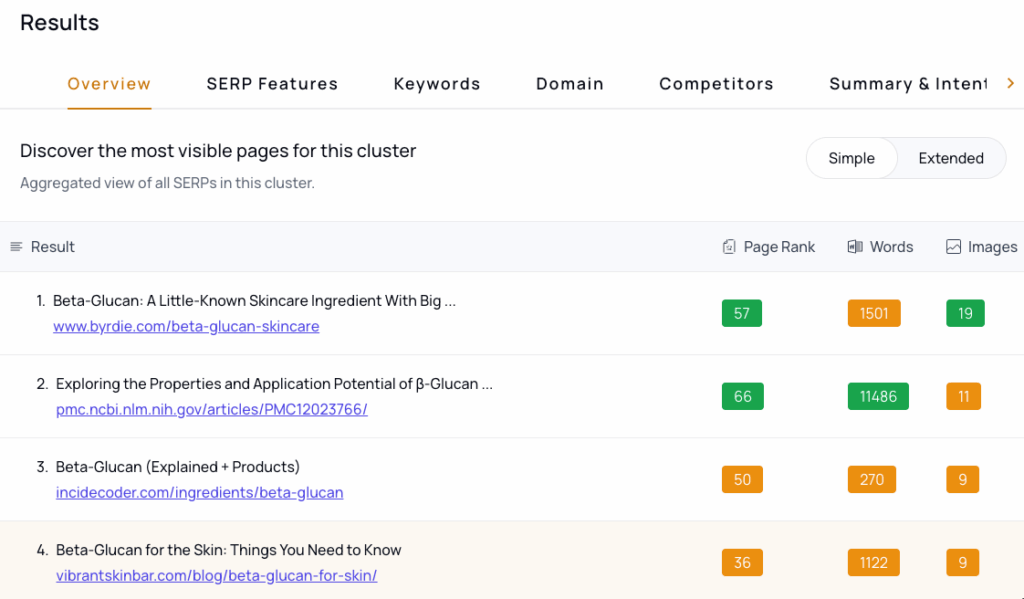Screen dimensions: 1024x599
Task: Open the pmc.ncbi.nlm.nih.gov article link
Action: (x=212, y=410)
